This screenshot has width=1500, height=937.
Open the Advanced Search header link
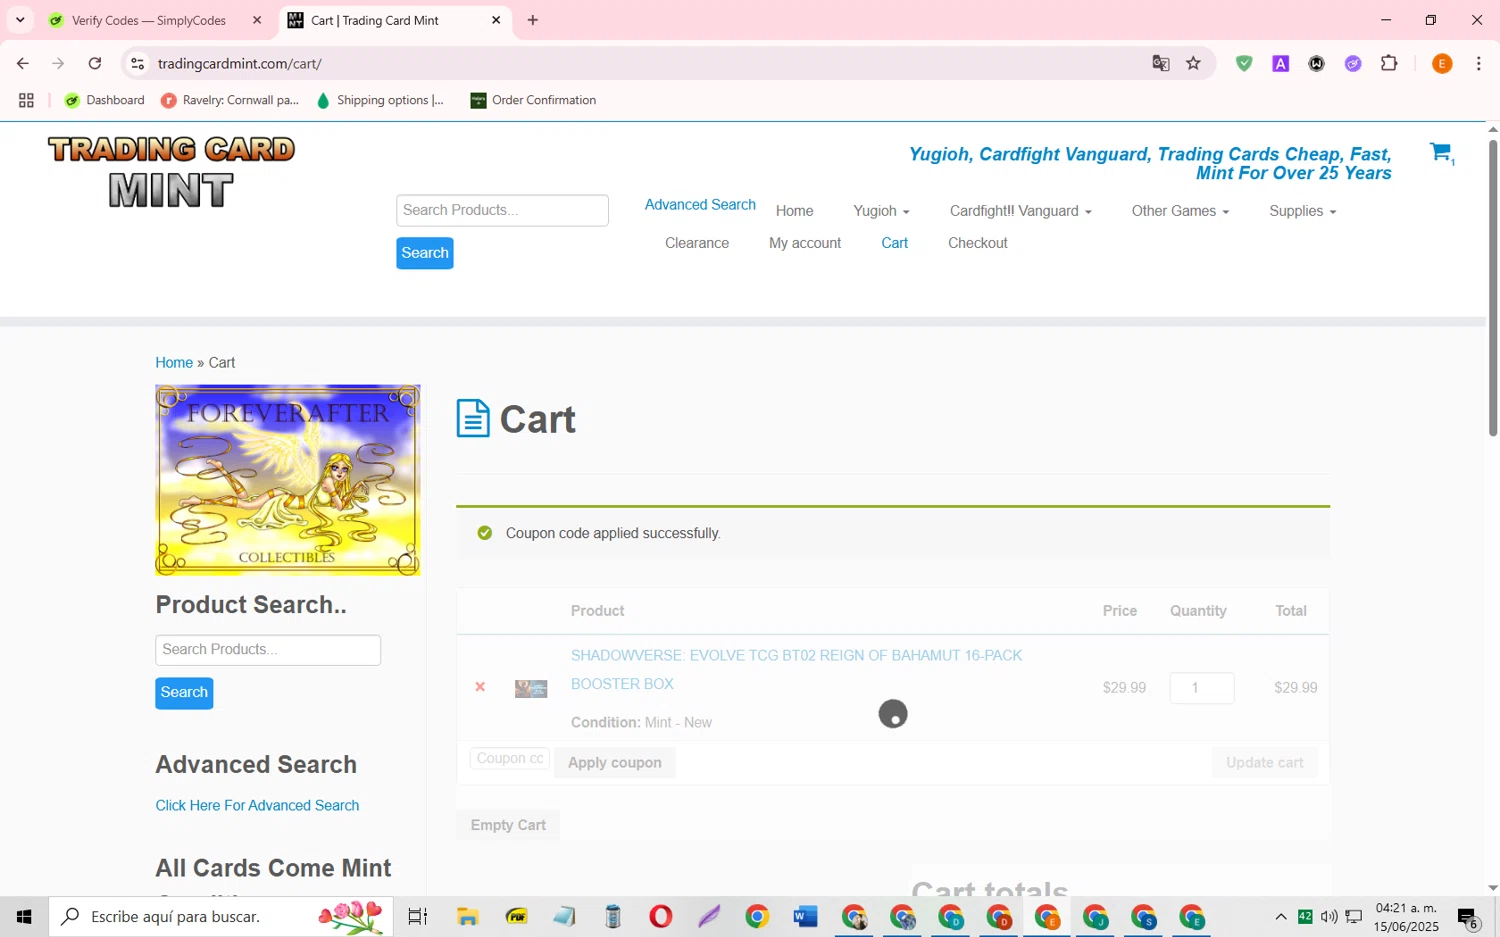pyautogui.click(x=700, y=205)
